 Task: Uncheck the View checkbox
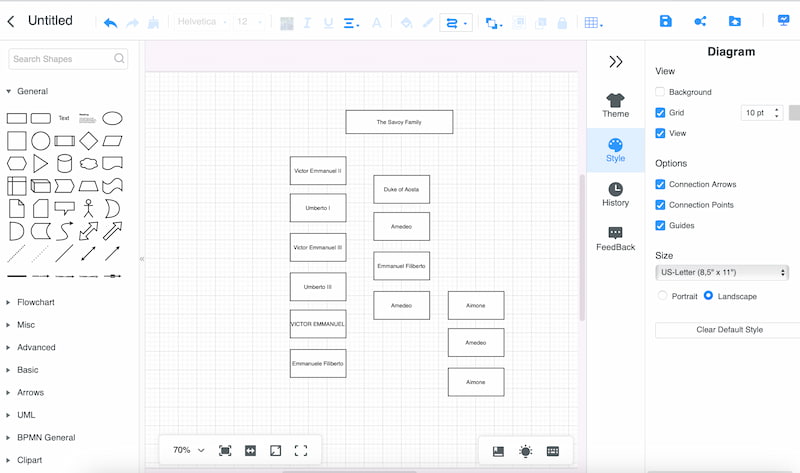point(660,133)
